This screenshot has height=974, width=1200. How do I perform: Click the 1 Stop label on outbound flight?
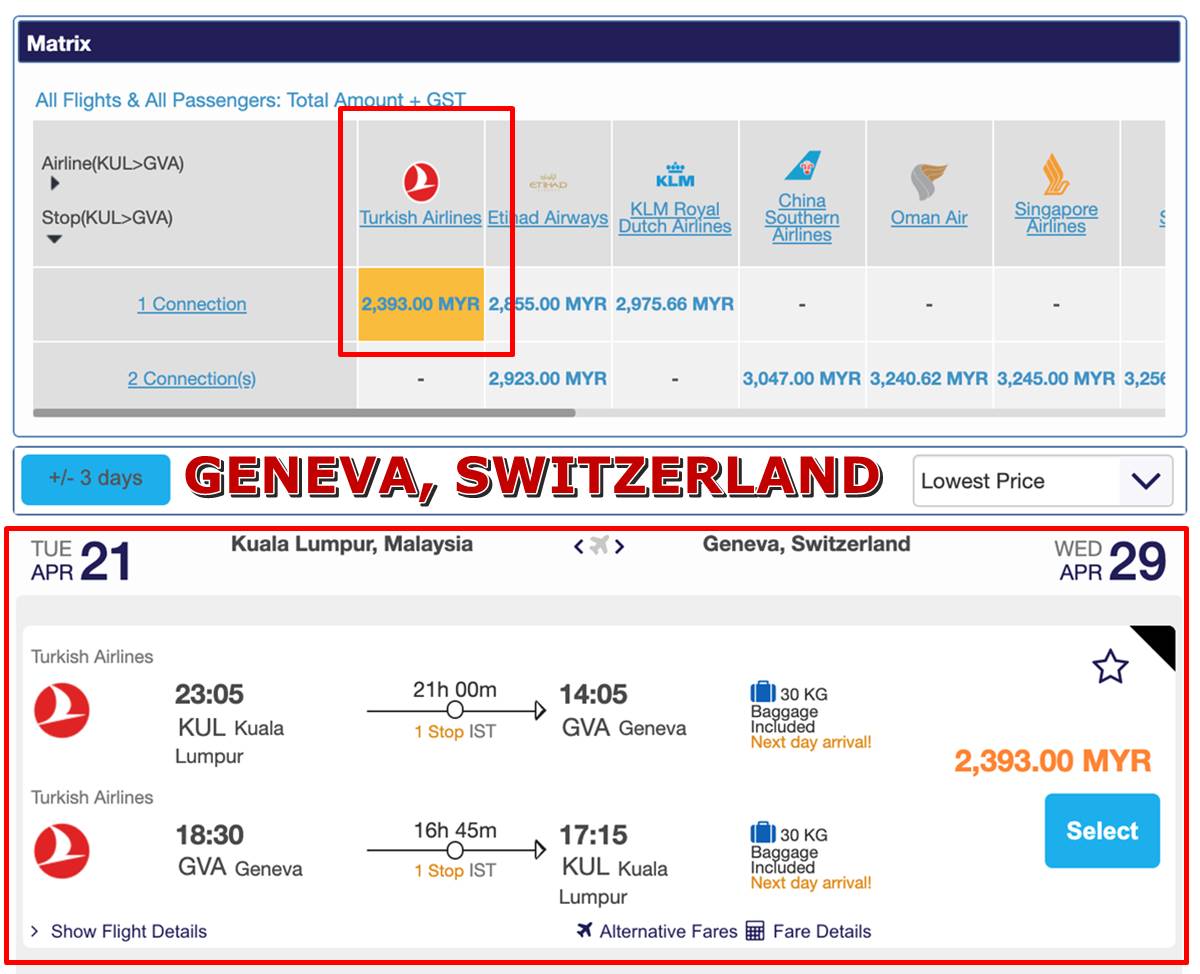click(439, 732)
